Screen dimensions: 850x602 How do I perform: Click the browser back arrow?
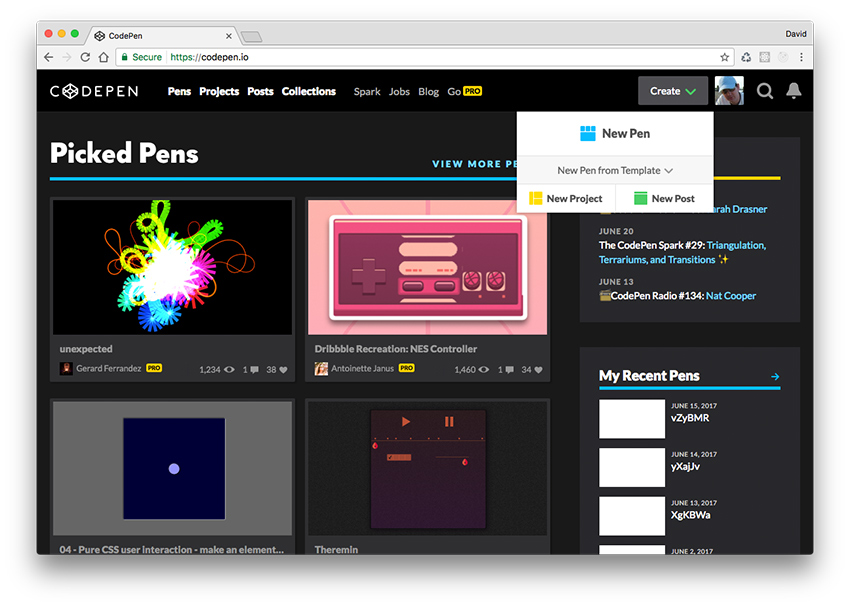(49, 57)
